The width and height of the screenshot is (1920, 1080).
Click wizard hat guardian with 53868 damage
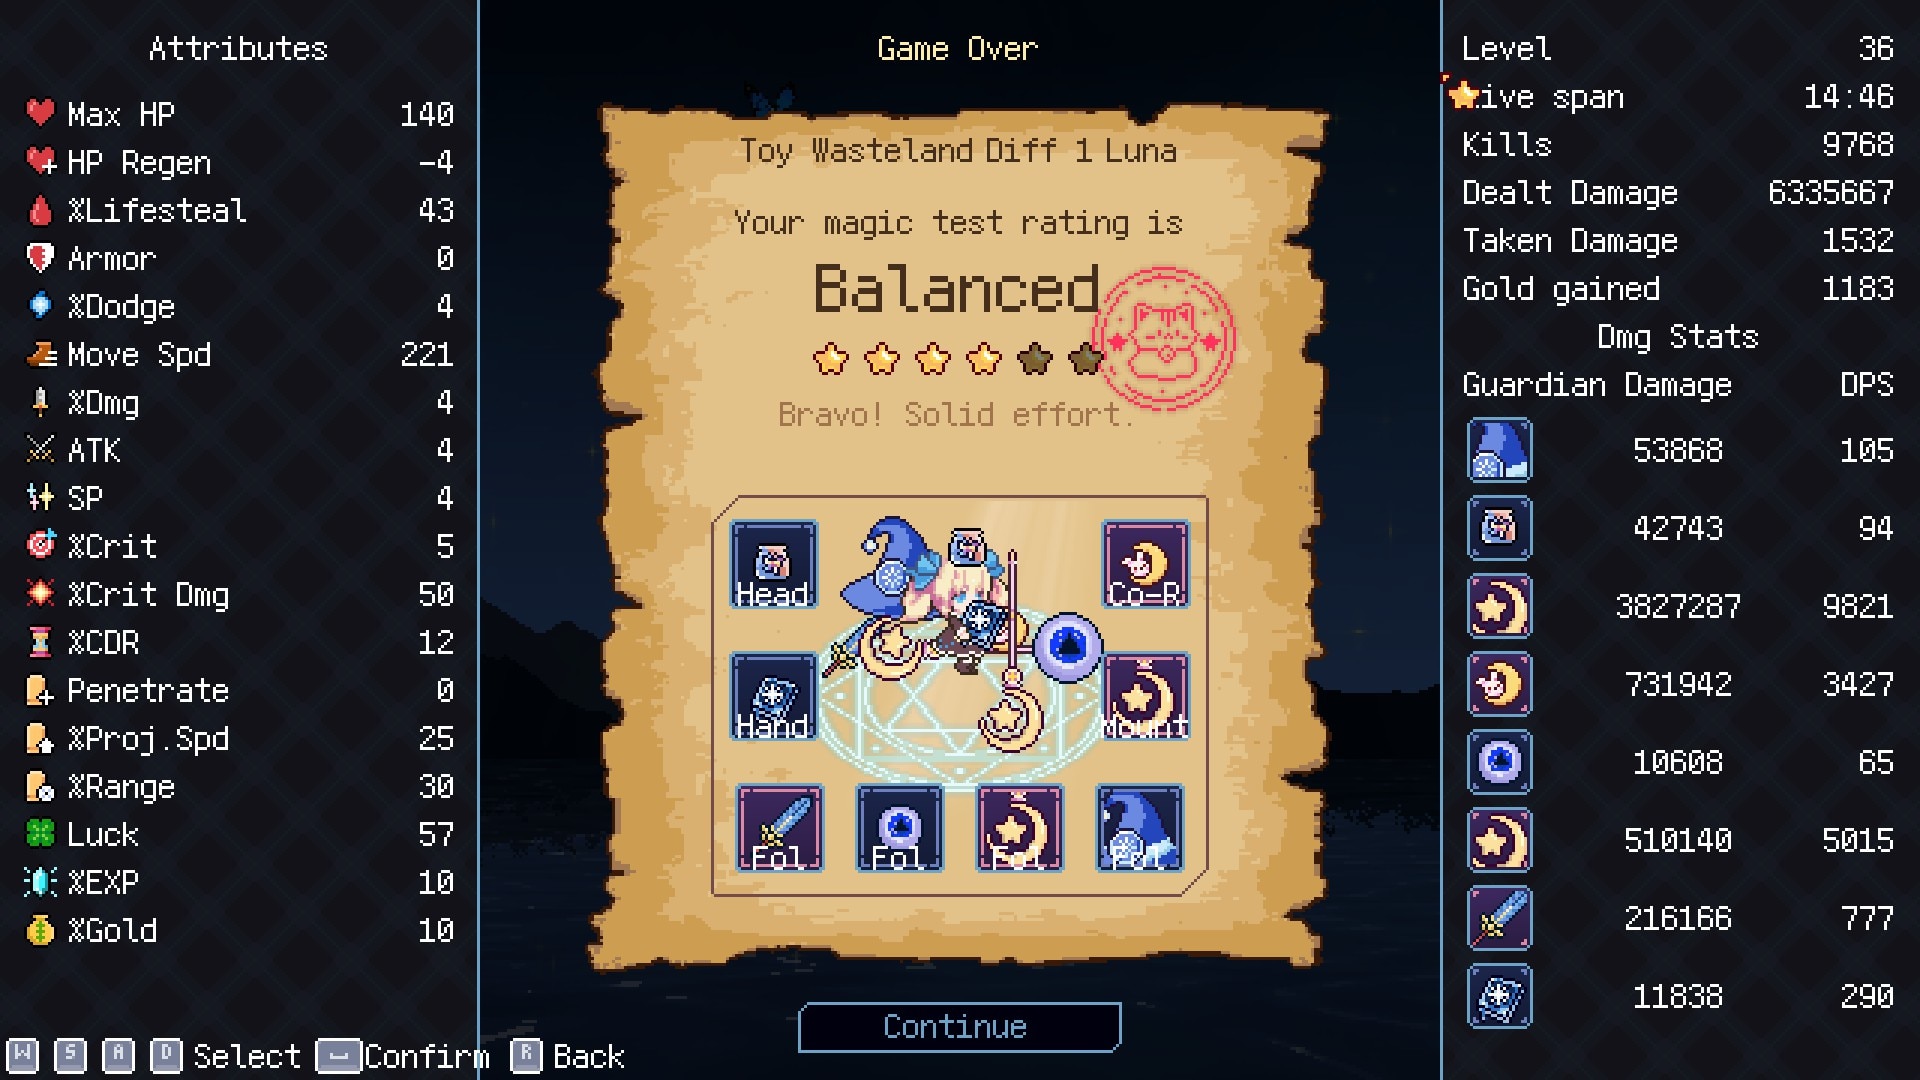click(x=1499, y=450)
